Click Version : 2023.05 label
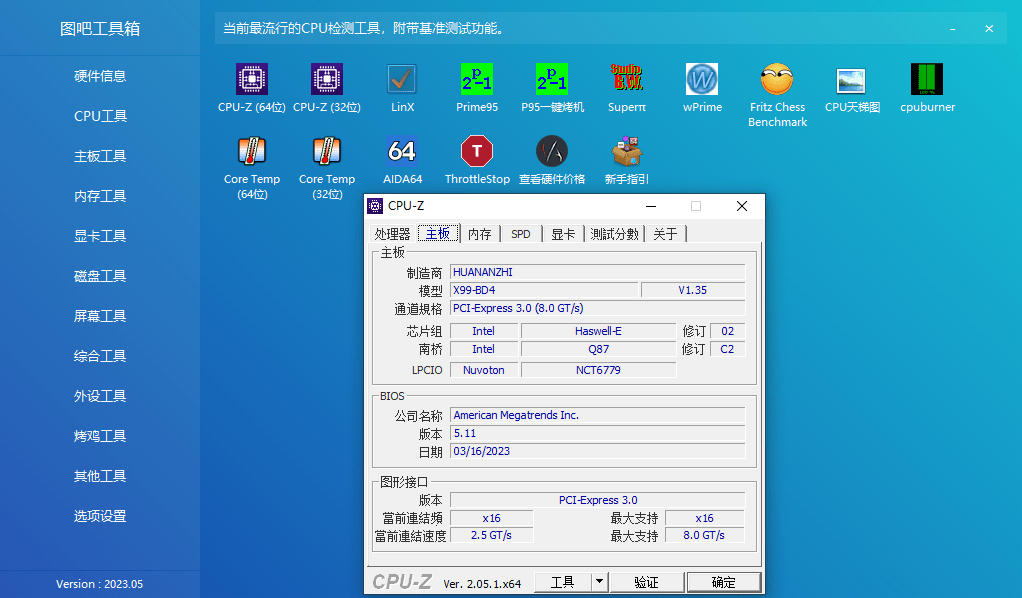Screen dimensions: 1022x598 pyautogui.click(x=100, y=584)
